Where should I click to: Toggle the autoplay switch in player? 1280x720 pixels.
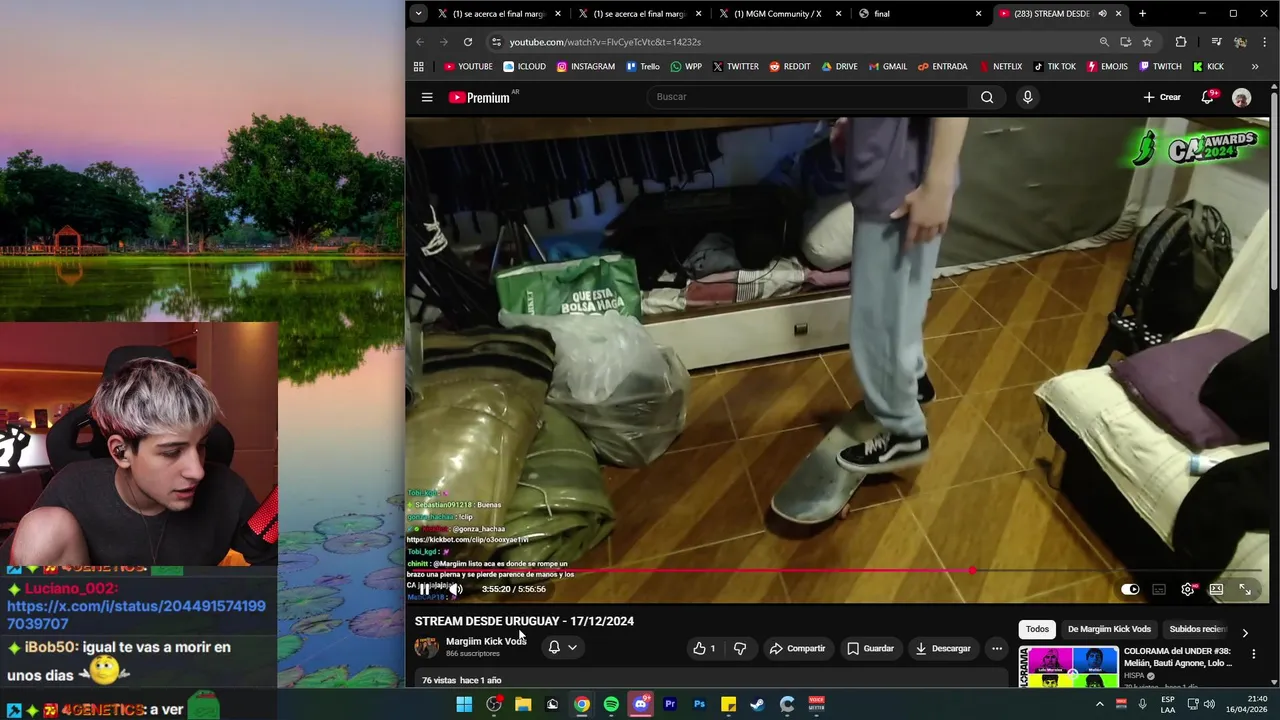pos(1130,589)
